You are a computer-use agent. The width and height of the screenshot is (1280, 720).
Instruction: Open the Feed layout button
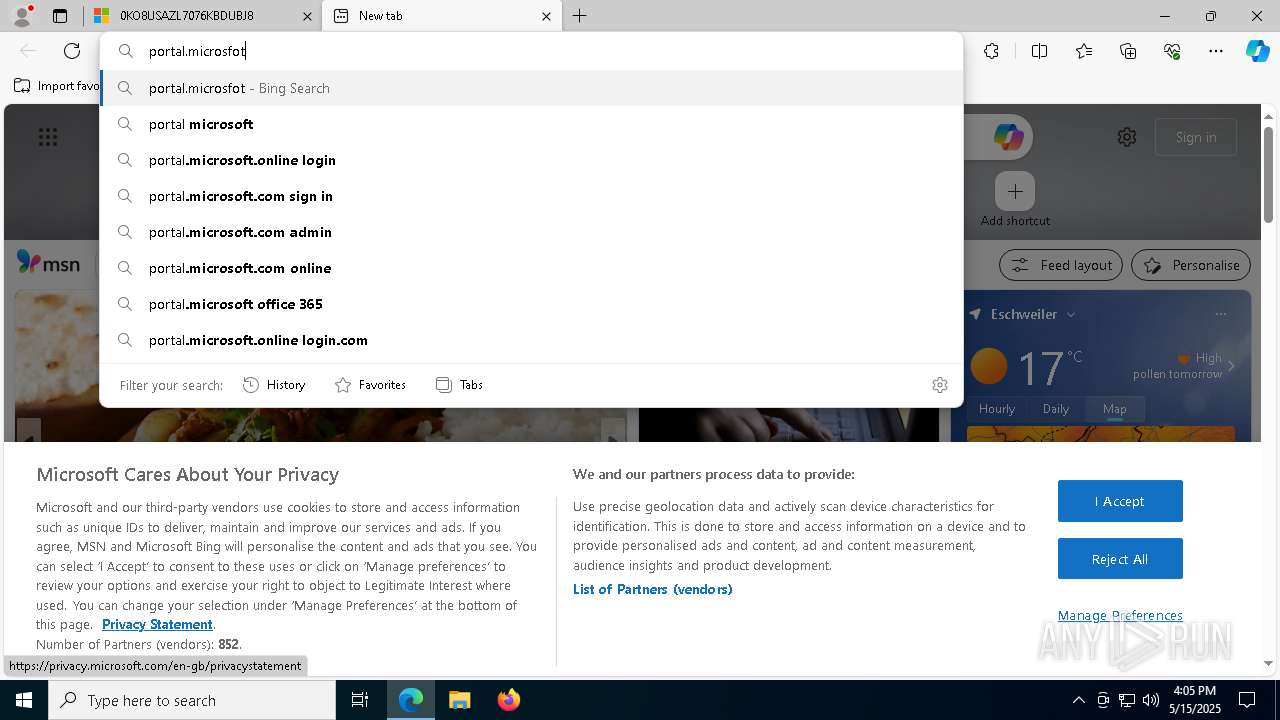pos(1061,265)
